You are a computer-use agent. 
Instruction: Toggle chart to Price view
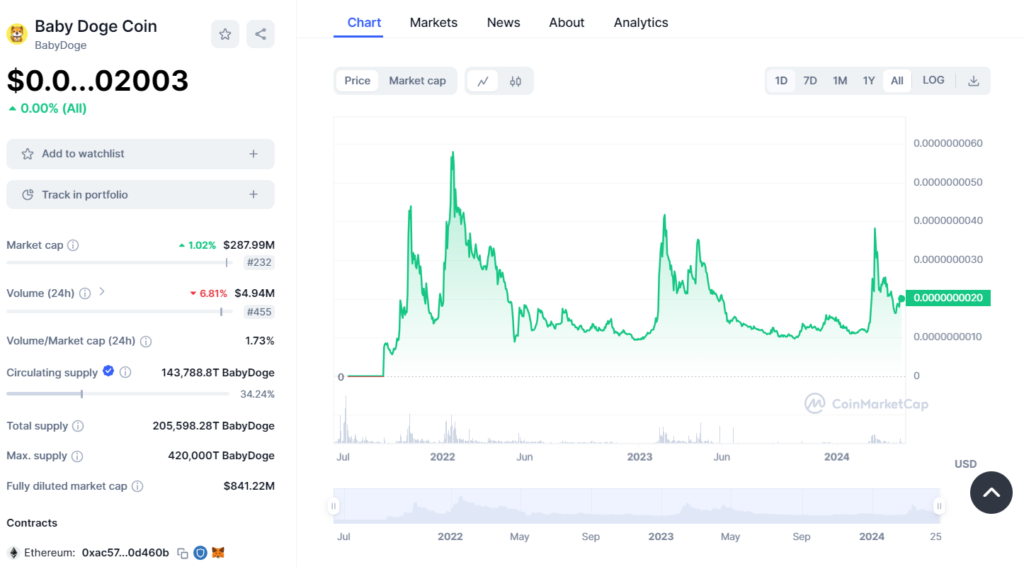357,81
